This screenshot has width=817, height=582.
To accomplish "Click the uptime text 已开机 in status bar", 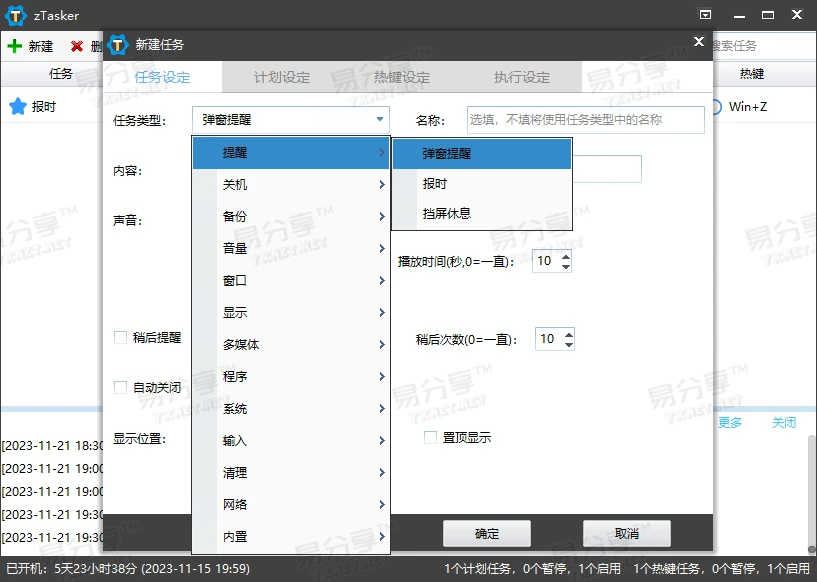I will [x=128, y=568].
